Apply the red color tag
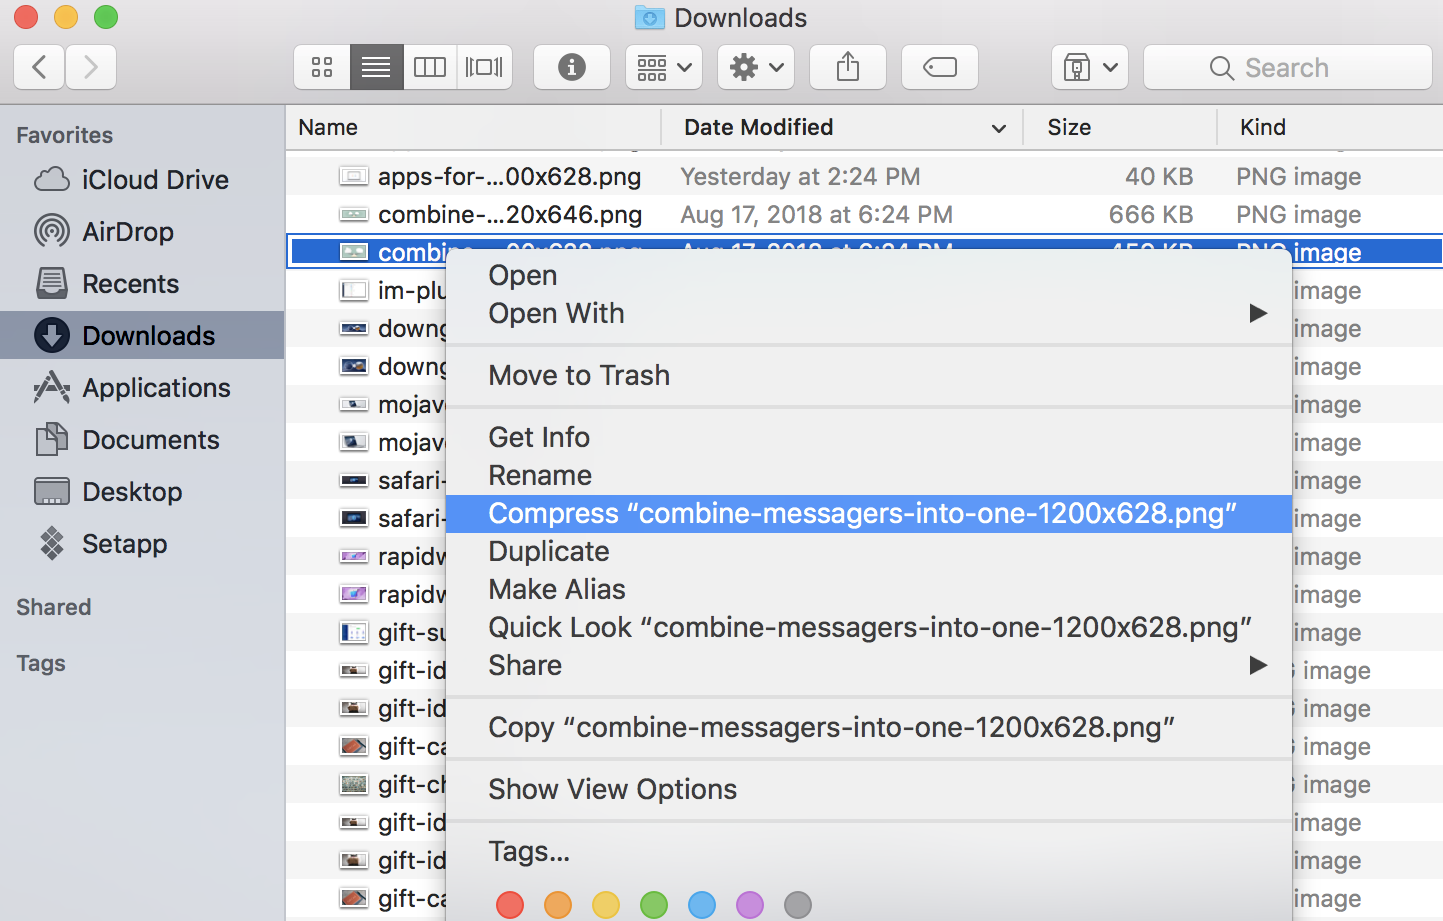This screenshot has height=921, width=1443. tap(510, 905)
